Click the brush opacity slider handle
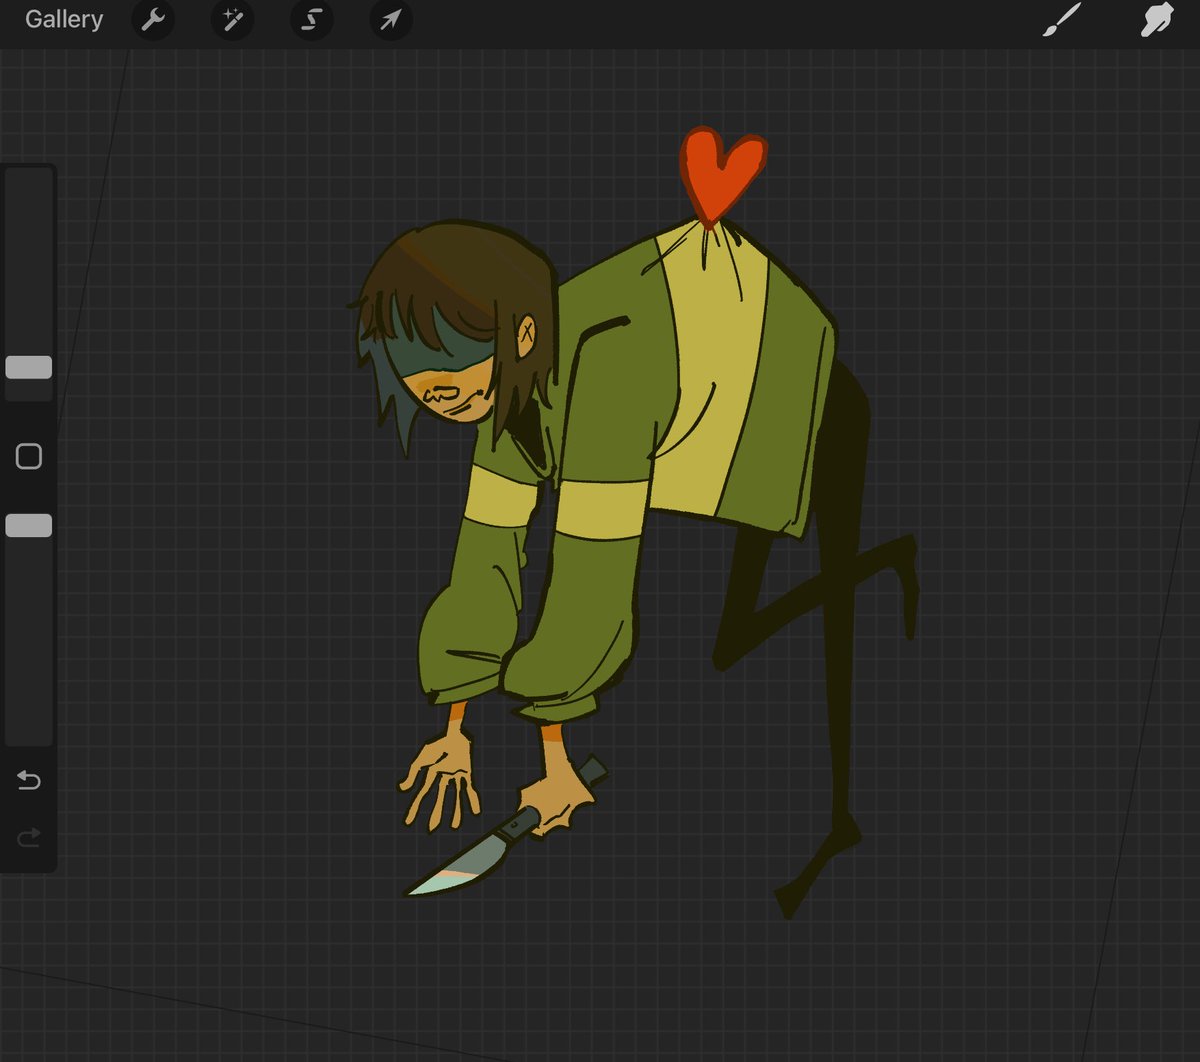 coord(29,525)
